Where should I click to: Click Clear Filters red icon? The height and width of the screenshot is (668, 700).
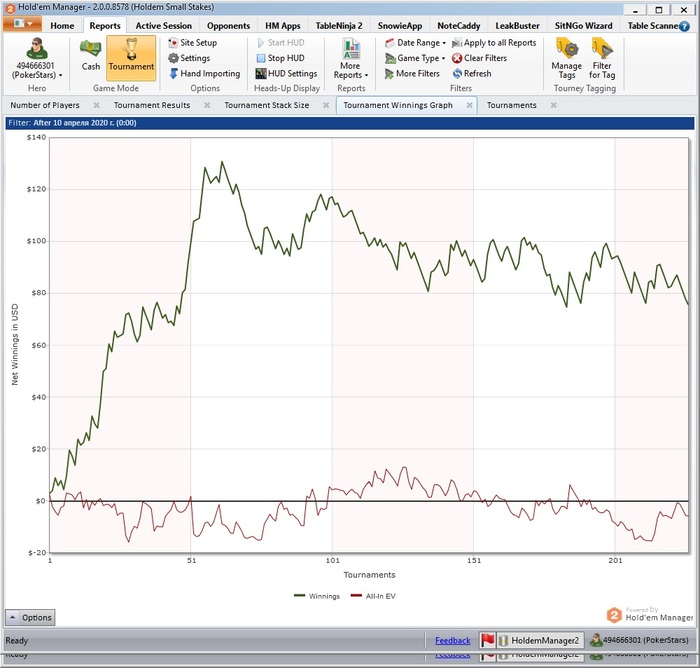point(457,58)
